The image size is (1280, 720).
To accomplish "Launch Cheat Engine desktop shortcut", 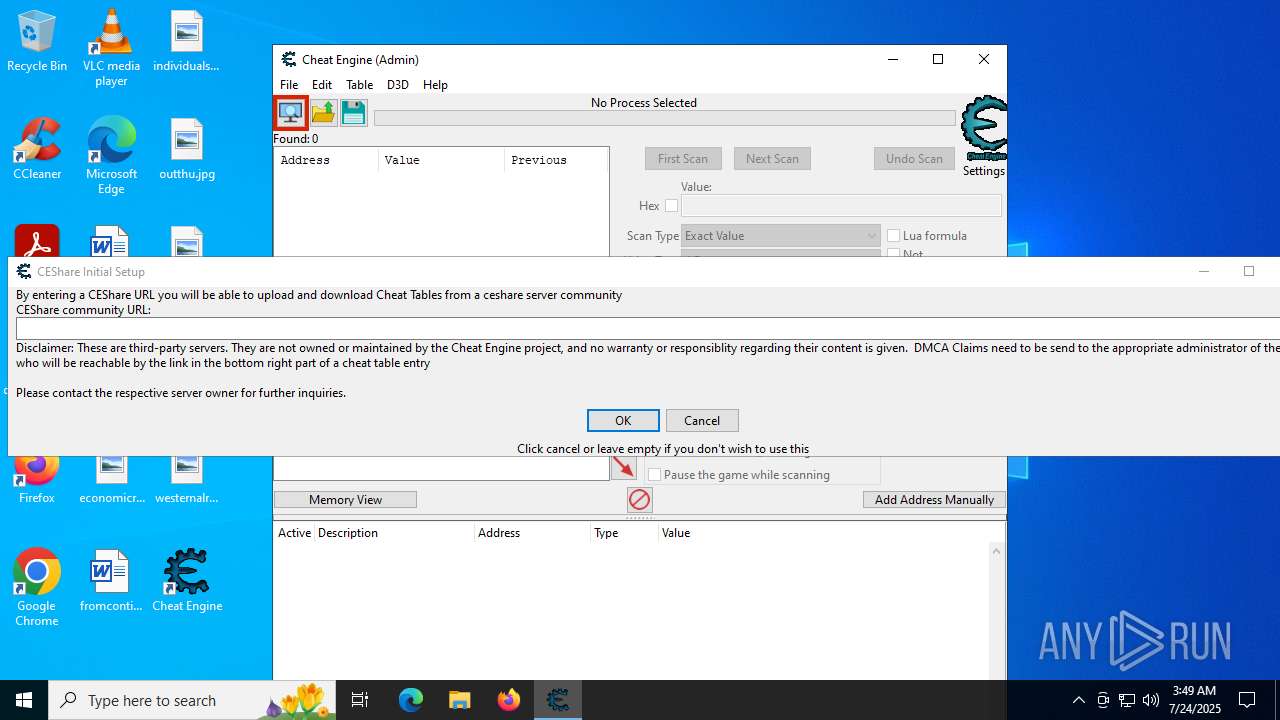I will coord(187,581).
